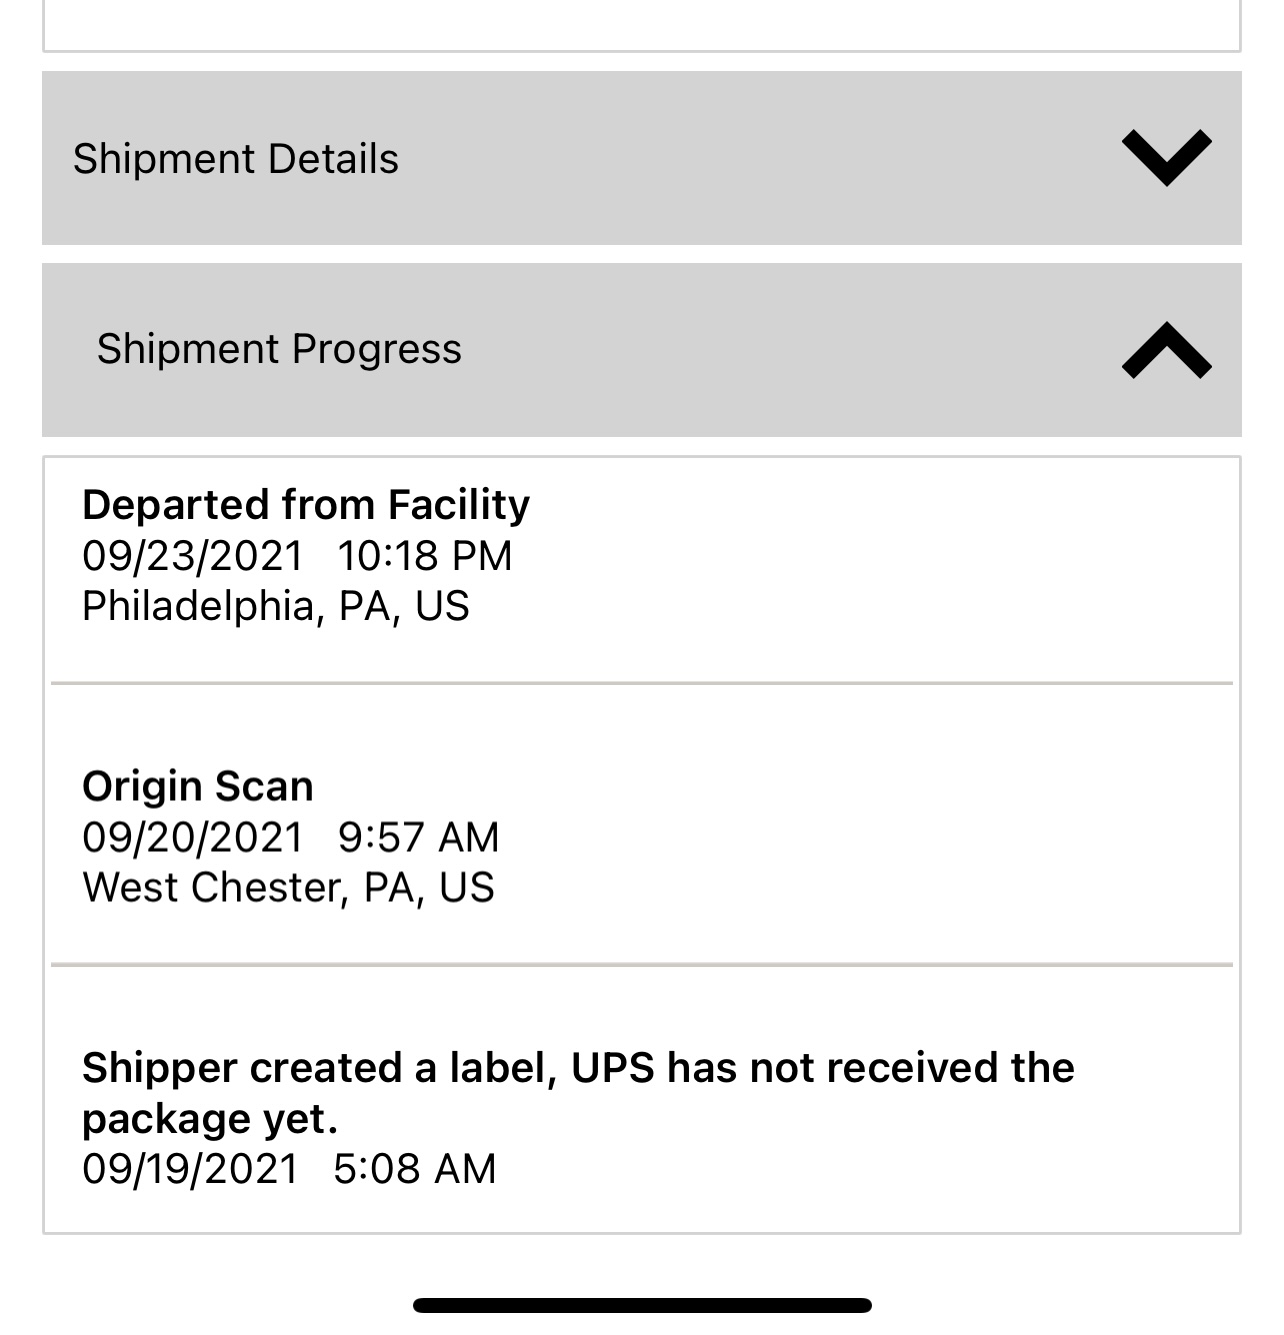Viewport: 1284px width, 1335px height.
Task: Tap the 10:18 PM timestamp
Action: [x=425, y=556]
